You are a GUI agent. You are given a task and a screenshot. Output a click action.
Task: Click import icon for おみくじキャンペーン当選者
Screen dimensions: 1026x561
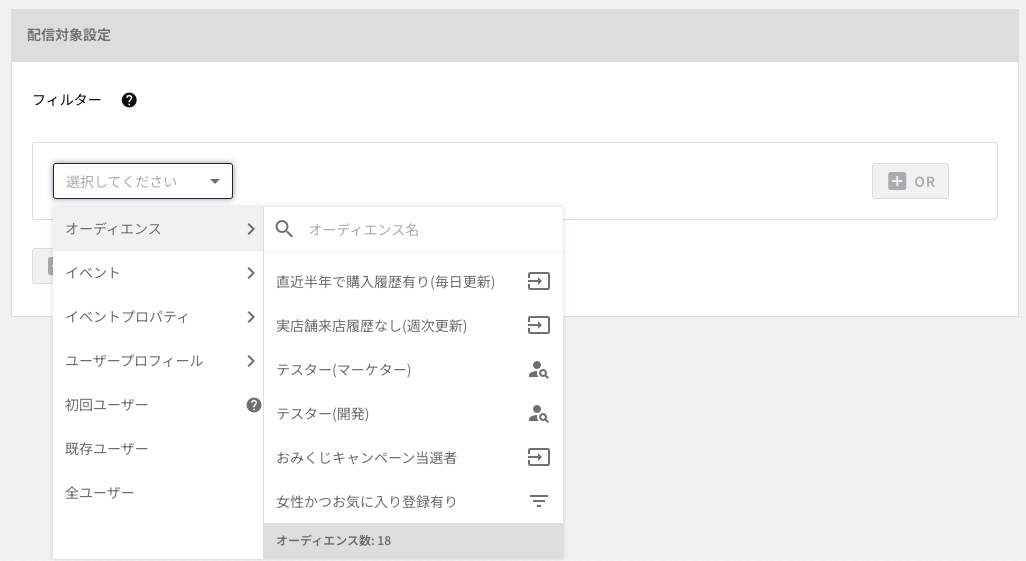pyautogui.click(x=539, y=457)
